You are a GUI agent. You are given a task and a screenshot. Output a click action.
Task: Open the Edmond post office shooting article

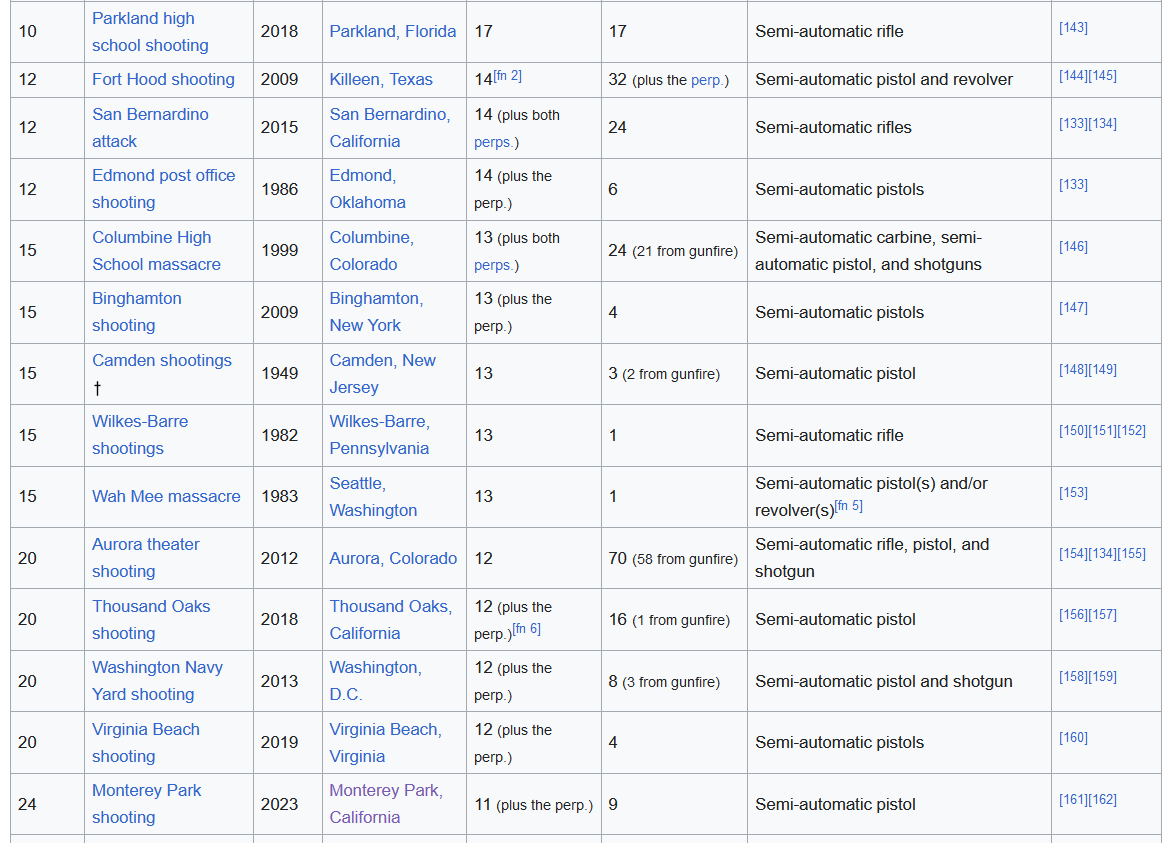click(x=164, y=189)
